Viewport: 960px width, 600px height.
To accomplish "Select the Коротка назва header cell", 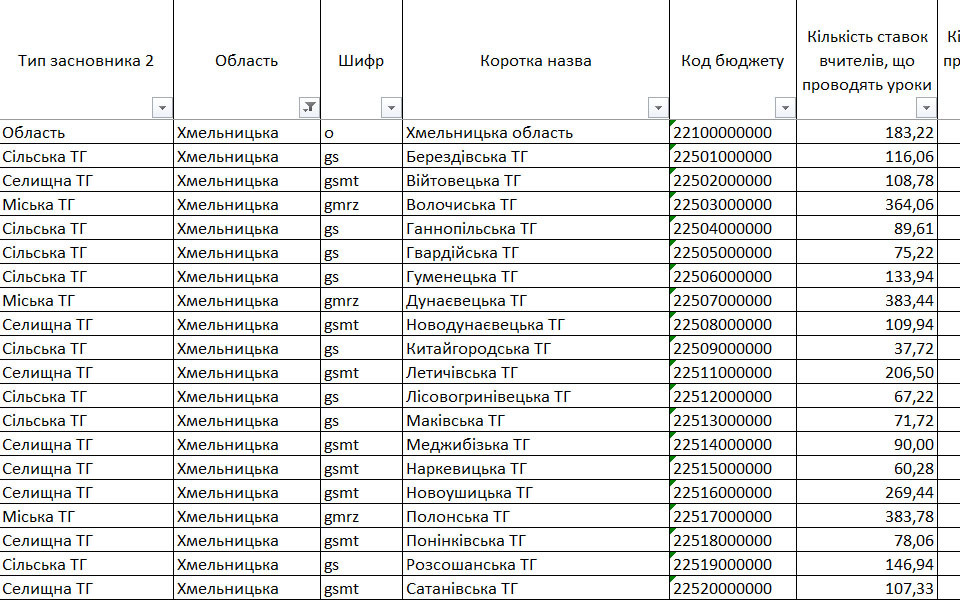I will (x=535, y=60).
